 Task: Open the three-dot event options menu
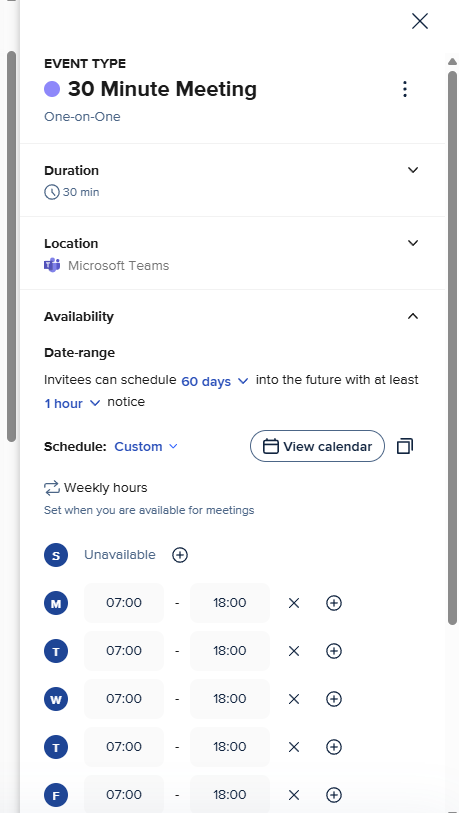tap(405, 89)
